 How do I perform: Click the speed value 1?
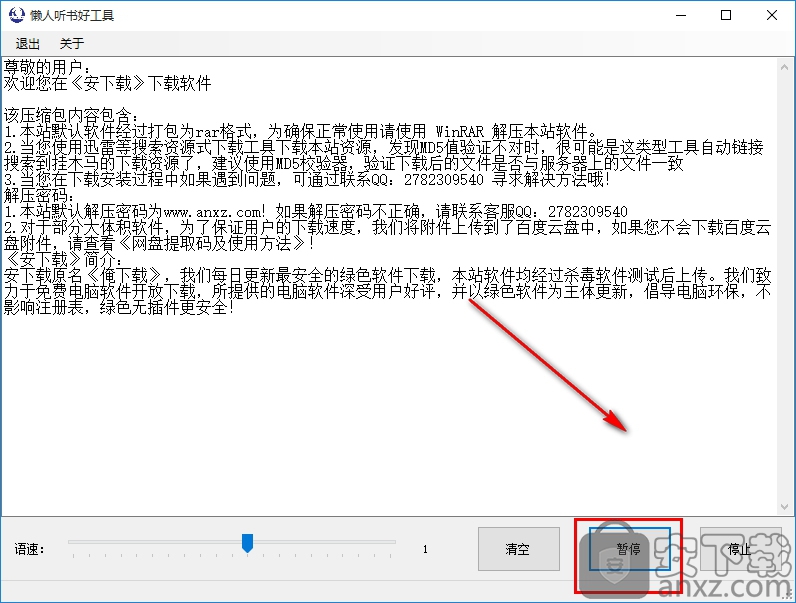[425, 549]
